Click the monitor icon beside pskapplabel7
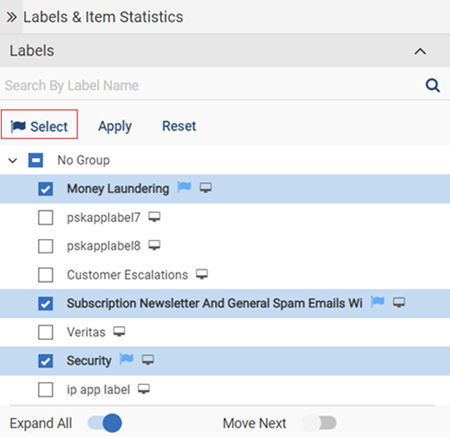 click(154, 217)
